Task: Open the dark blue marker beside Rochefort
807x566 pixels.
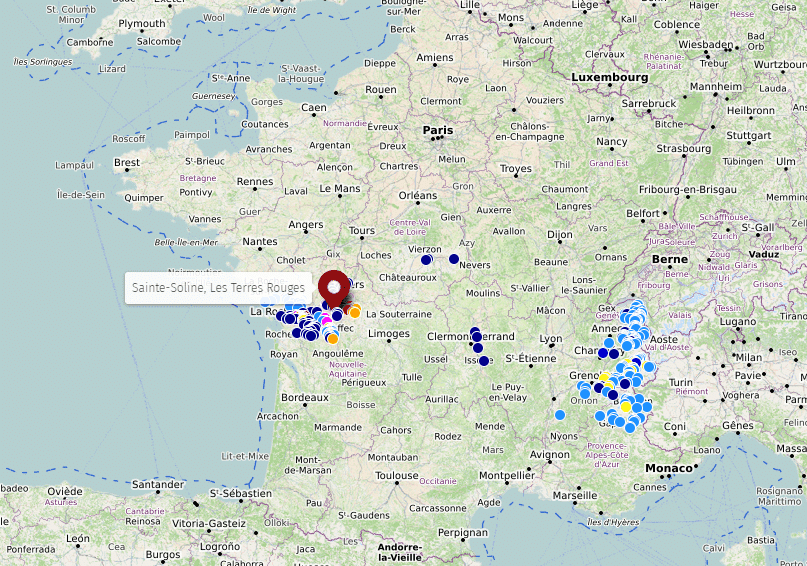Action: 297,333
